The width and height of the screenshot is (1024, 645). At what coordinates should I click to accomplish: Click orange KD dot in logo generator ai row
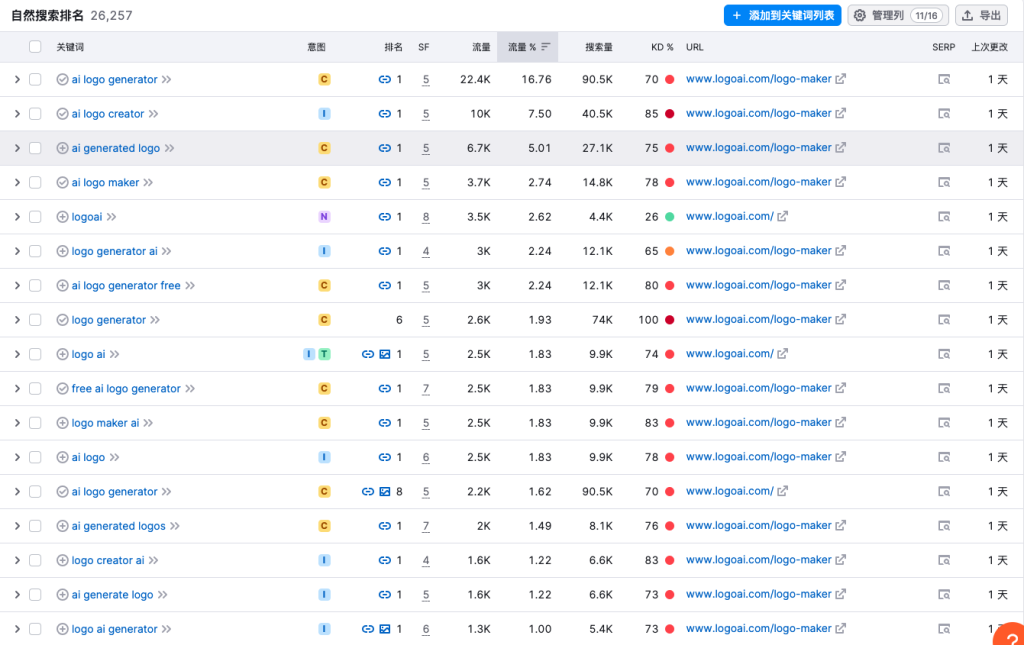tap(669, 251)
